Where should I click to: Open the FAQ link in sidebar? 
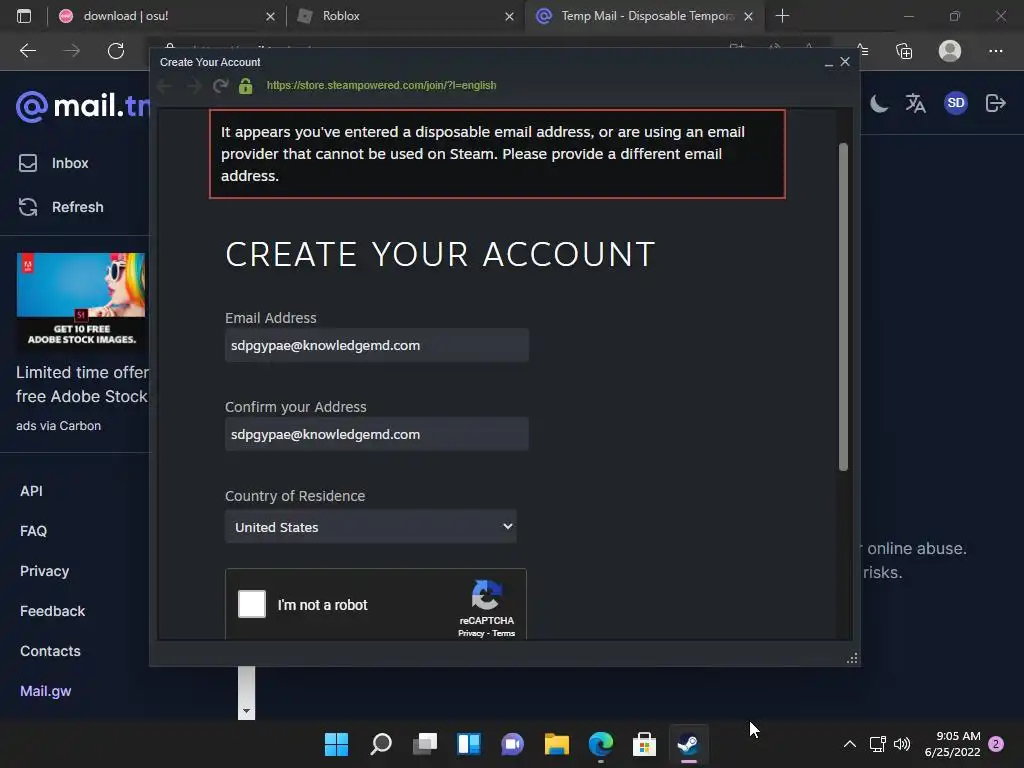click(33, 531)
